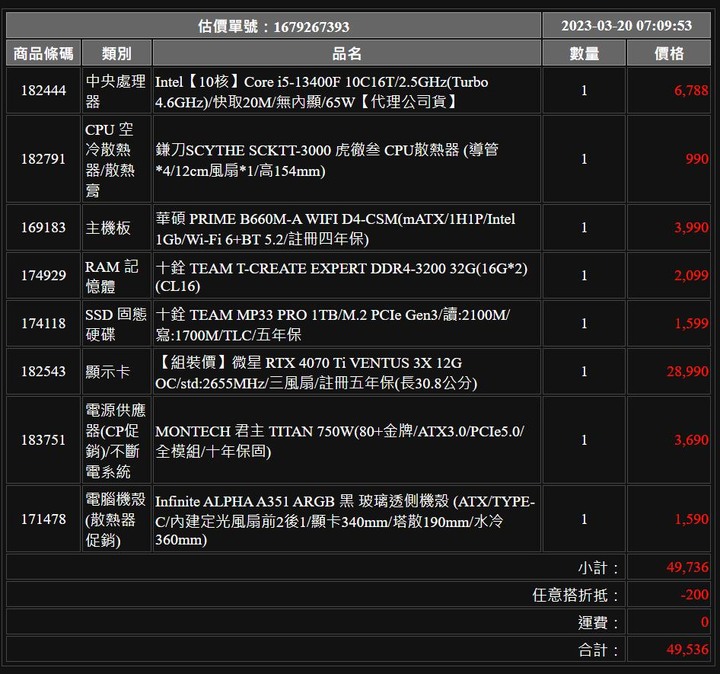Viewport: 720px width, 674px height.
Task: Click the price 990
Action: click(x=697, y=159)
